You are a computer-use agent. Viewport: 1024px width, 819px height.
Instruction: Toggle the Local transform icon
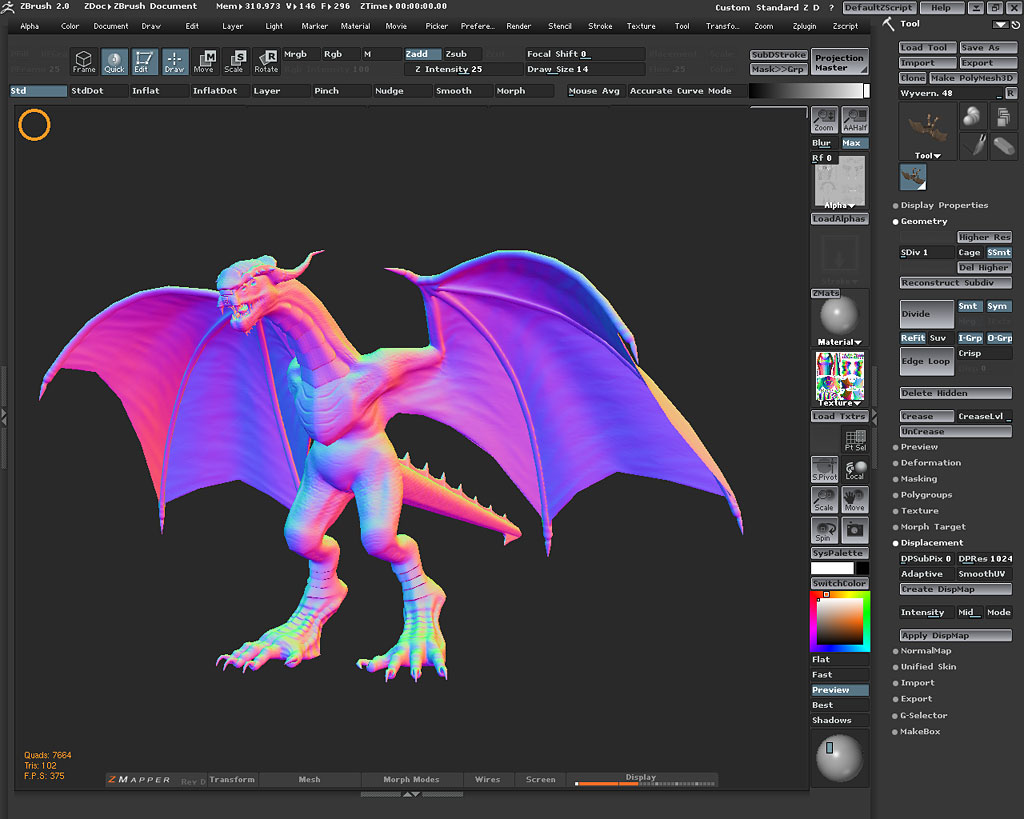pyautogui.click(x=855, y=470)
